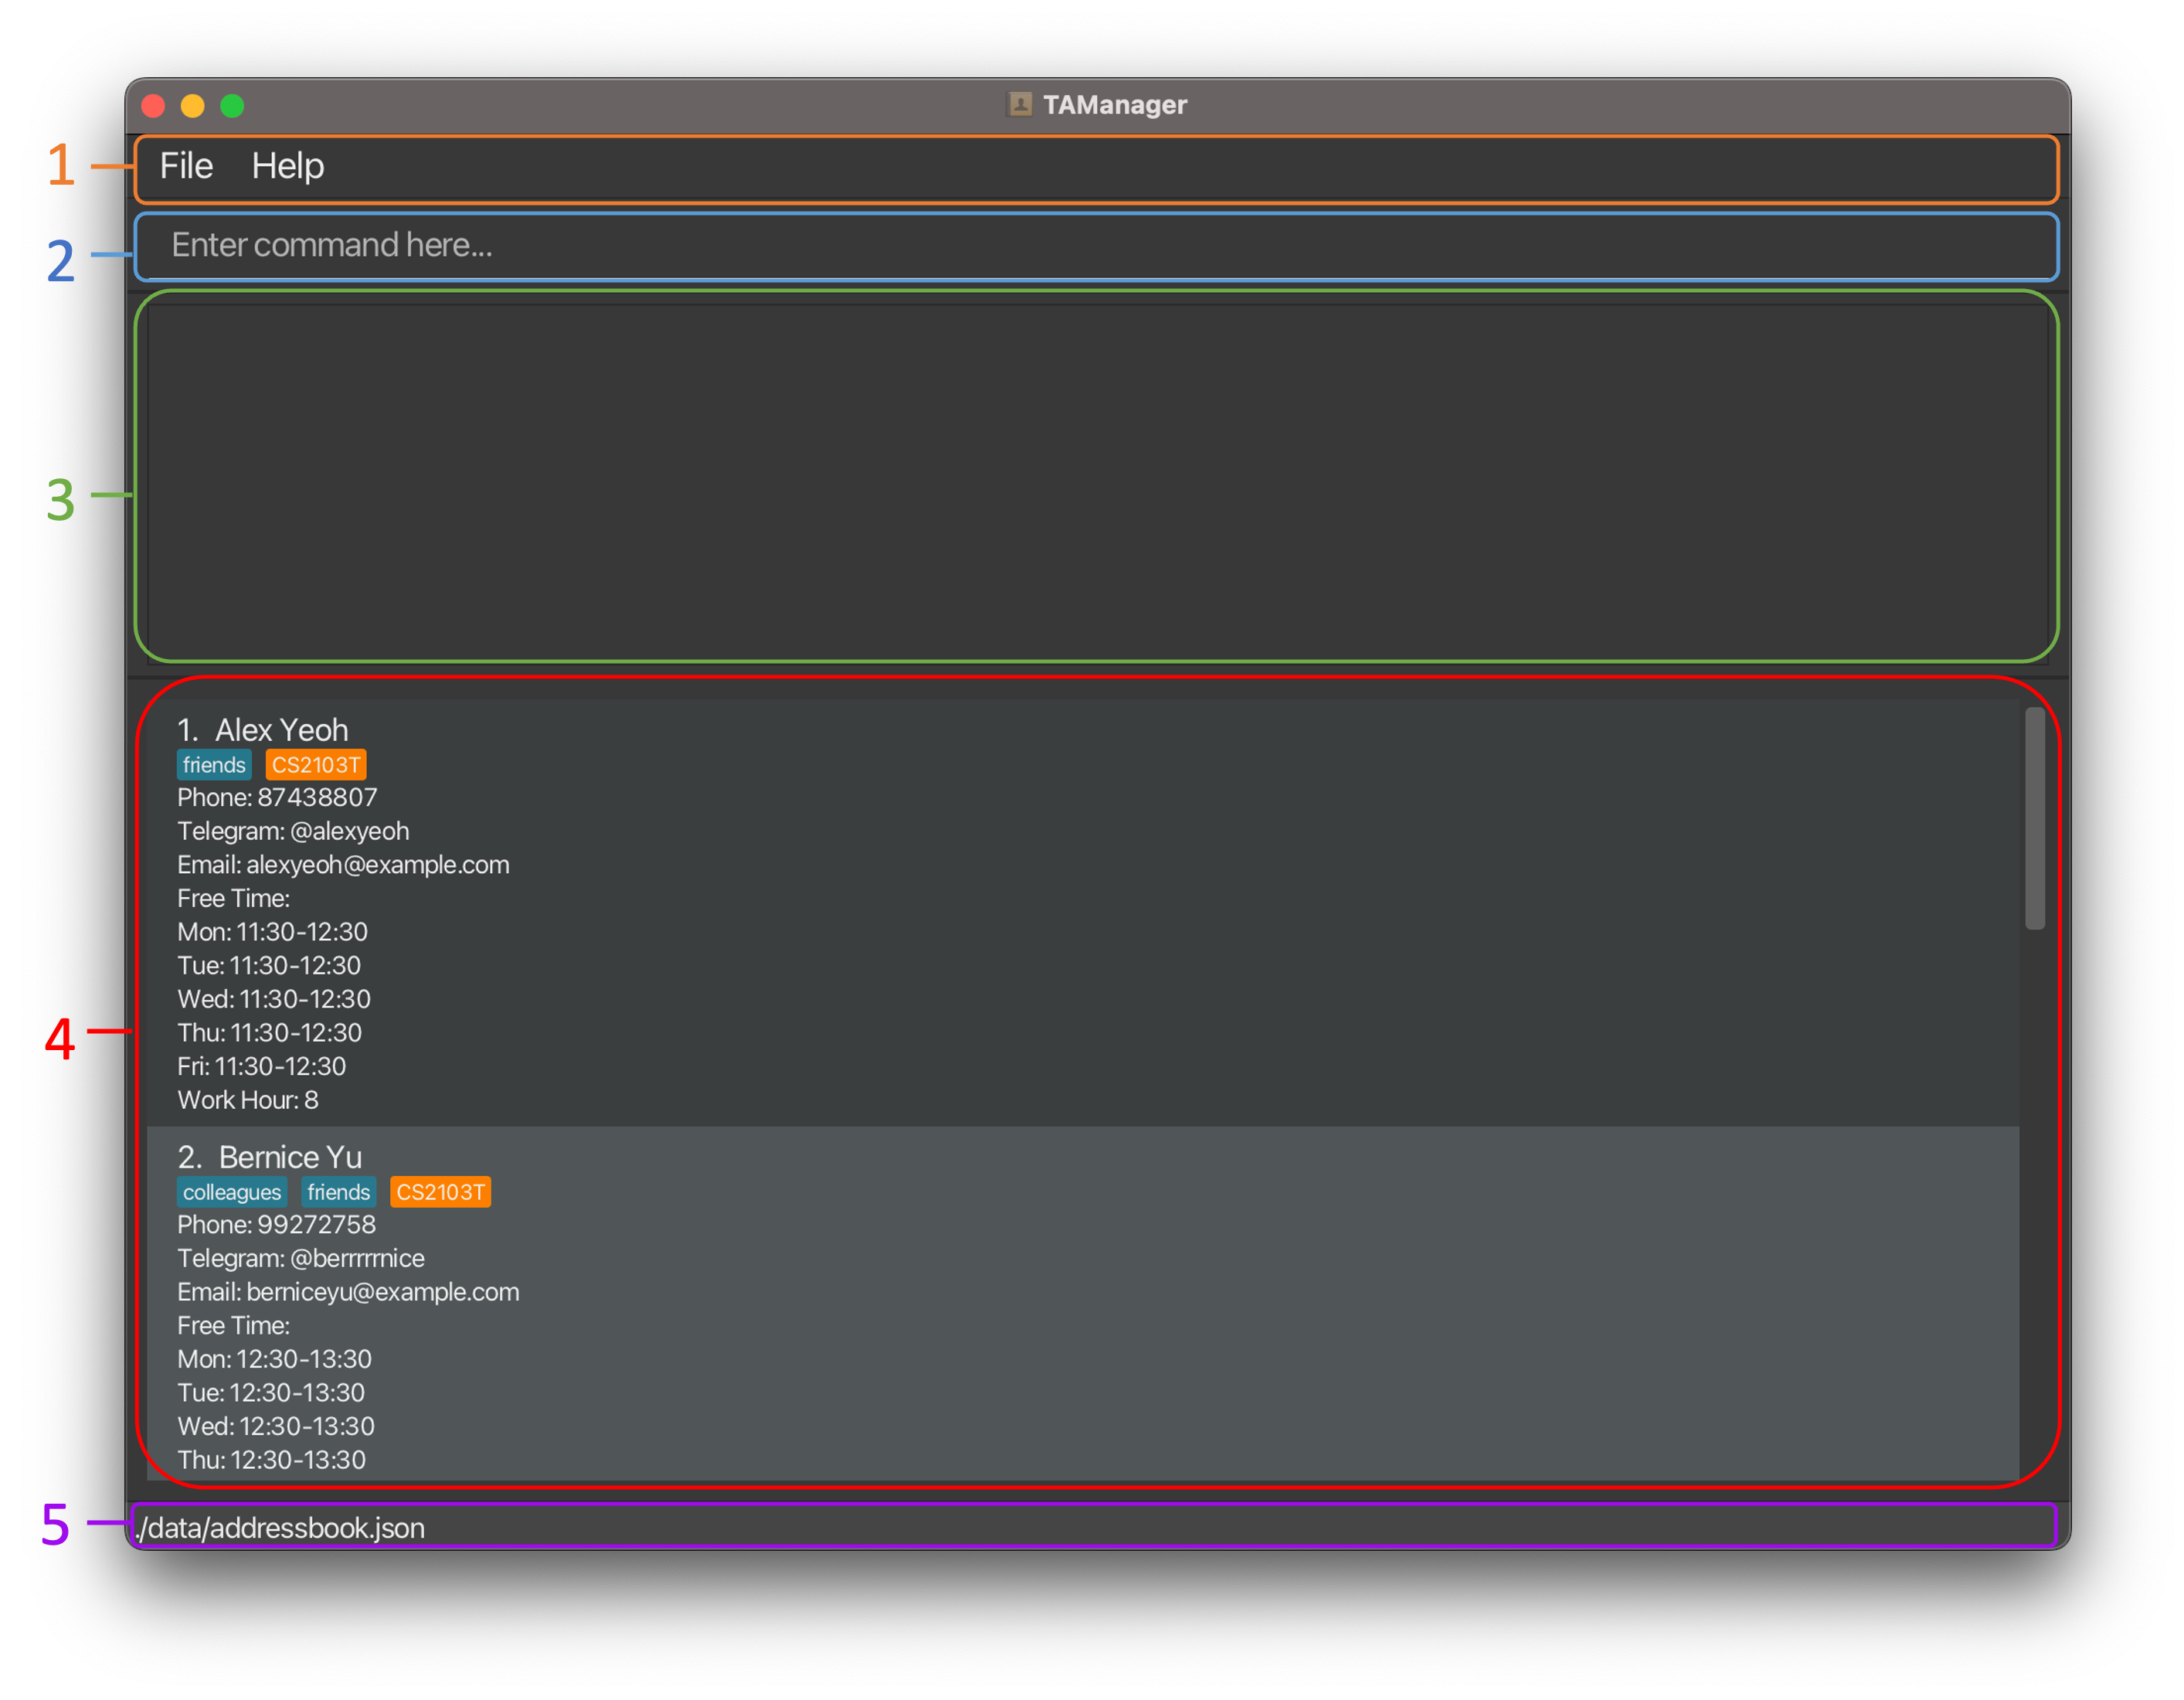Click the colleagues tag under Bernice Yu
Screen dimensions: 2184x1700
point(232,1192)
